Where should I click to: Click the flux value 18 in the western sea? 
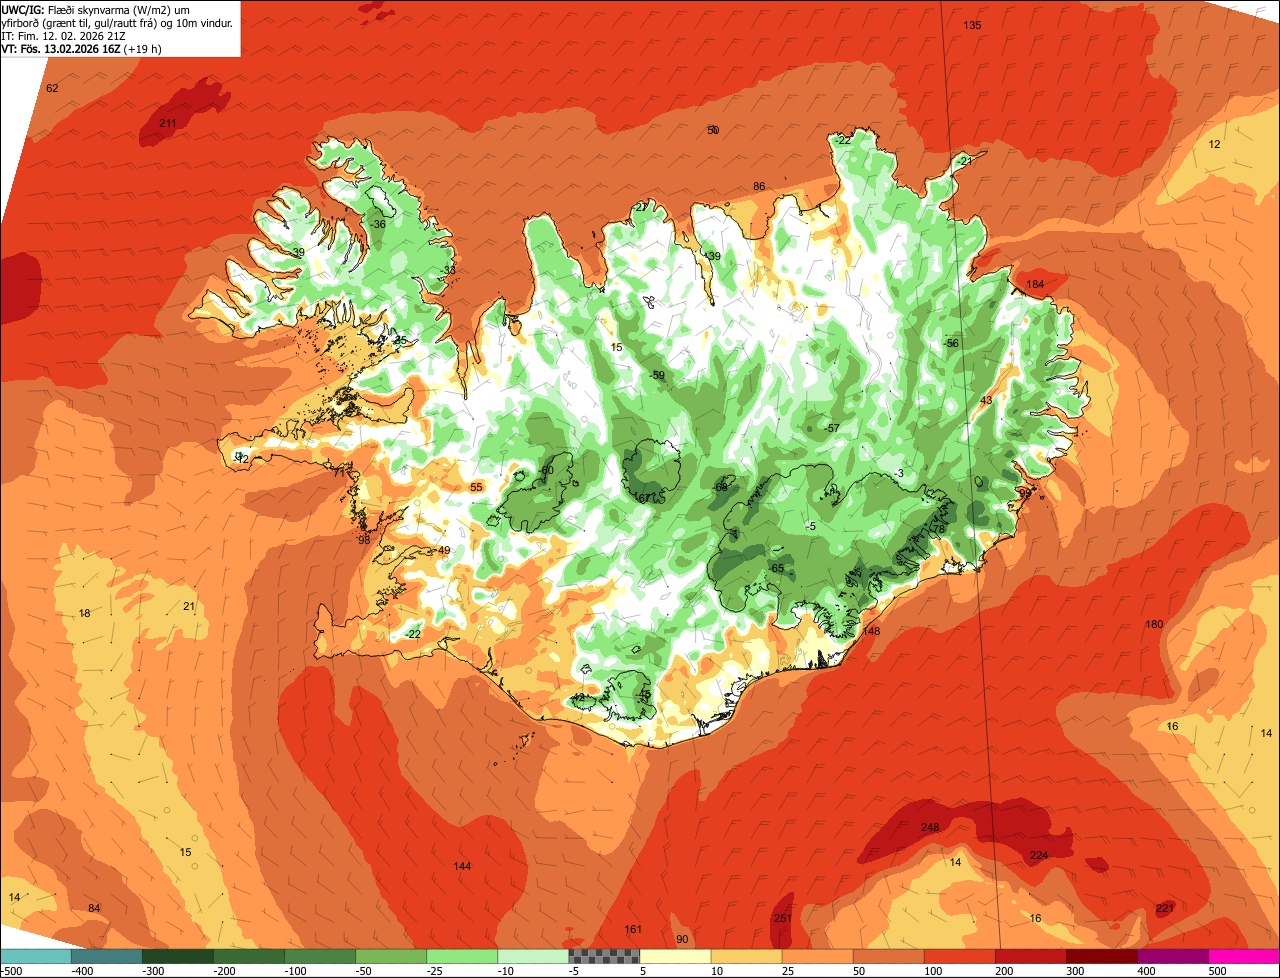coord(84,613)
